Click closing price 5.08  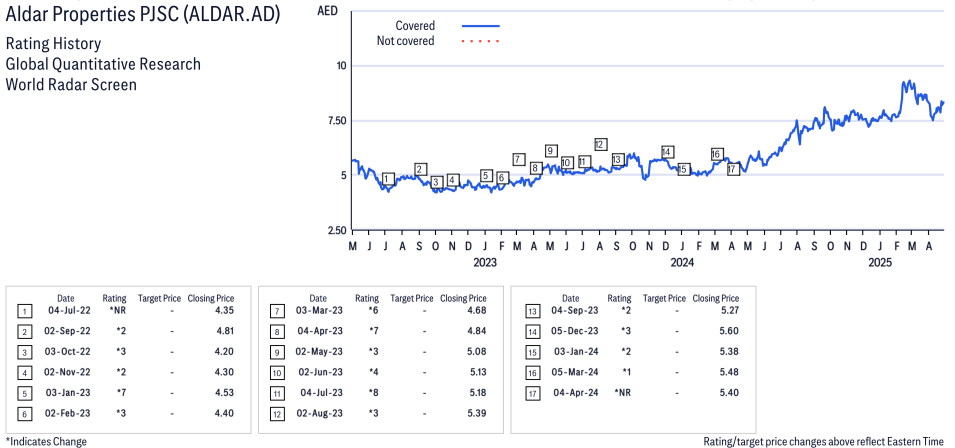coord(477,352)
